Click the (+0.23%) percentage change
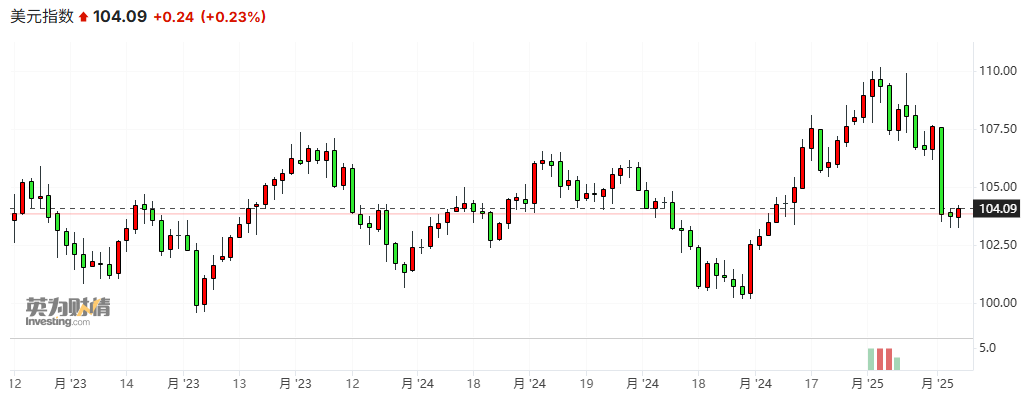Image resolution: width=1034 pixels, height=403 pixels. coord(233,16)
